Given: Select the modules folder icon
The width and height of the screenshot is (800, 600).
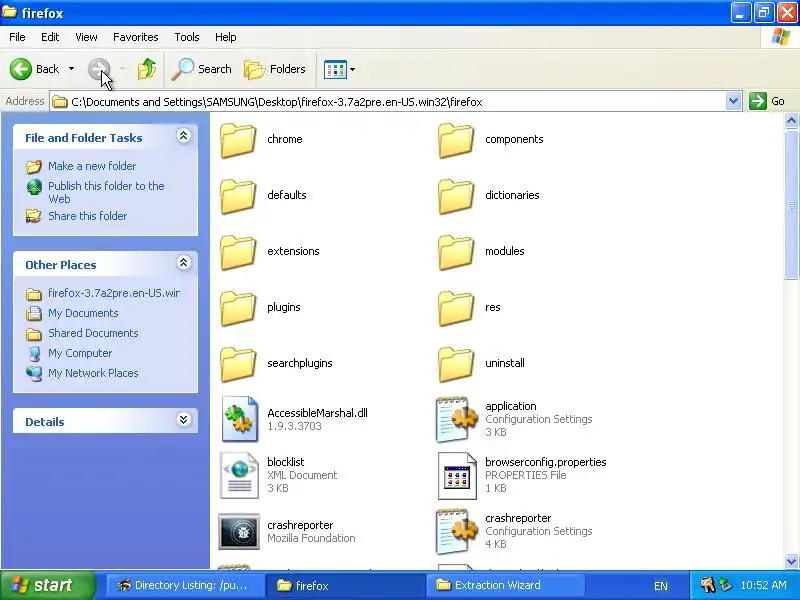Looking at the screenshot, I should click(x=456, y=252).
